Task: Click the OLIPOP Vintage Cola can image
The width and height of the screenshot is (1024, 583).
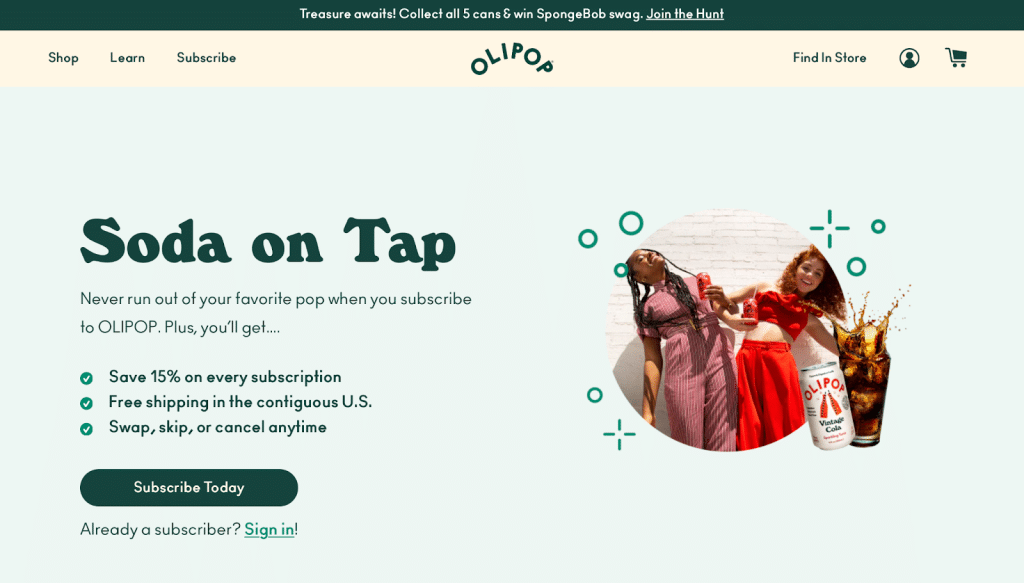Action: tap(827, 405)
